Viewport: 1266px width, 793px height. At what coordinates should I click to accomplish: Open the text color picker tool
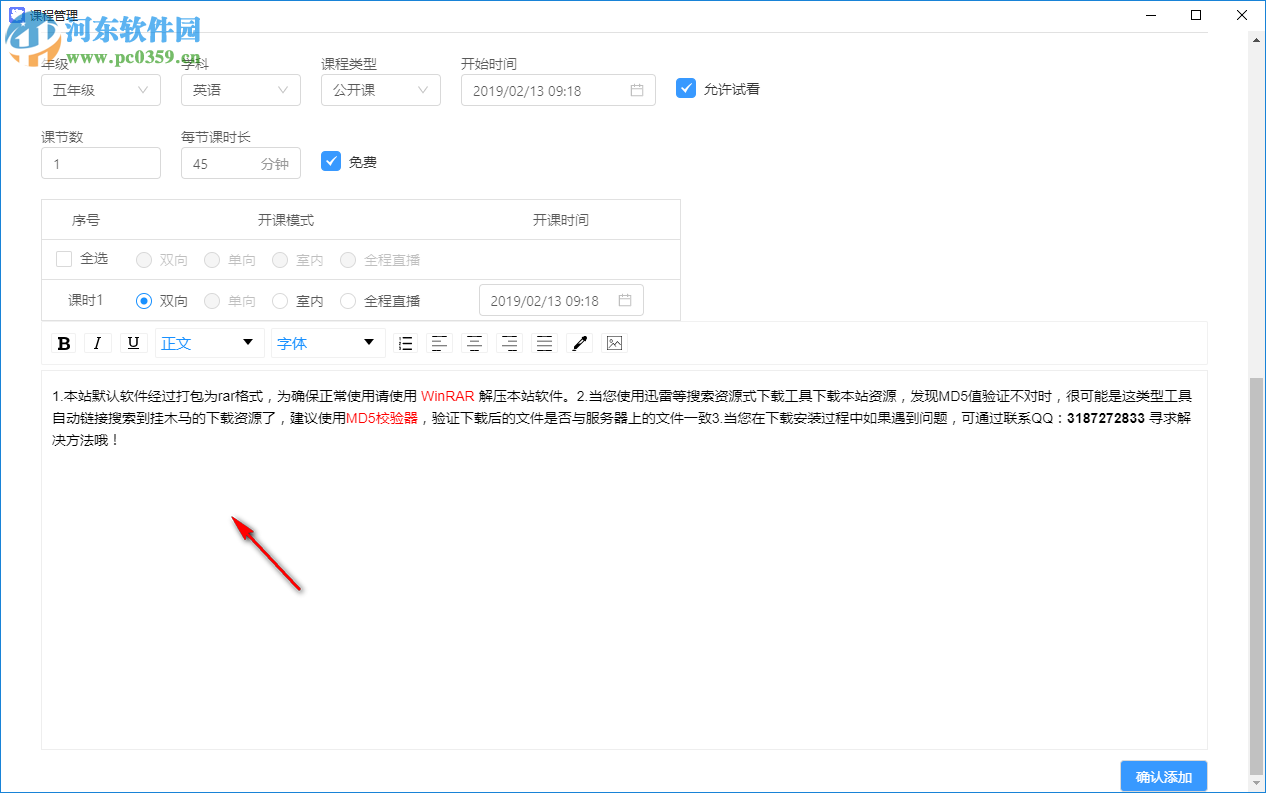[579, 343]
